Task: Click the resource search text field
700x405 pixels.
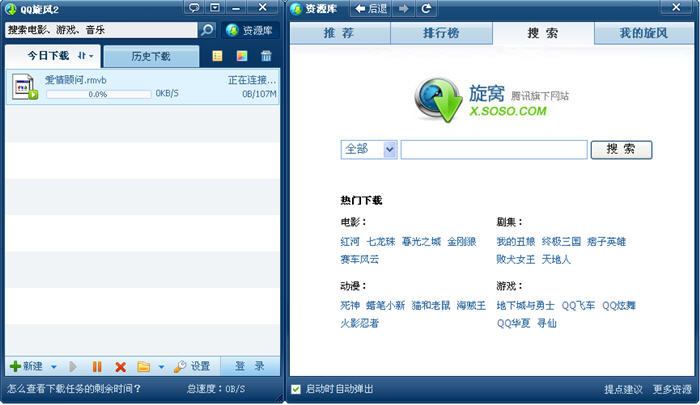Action: coord(493,149)
